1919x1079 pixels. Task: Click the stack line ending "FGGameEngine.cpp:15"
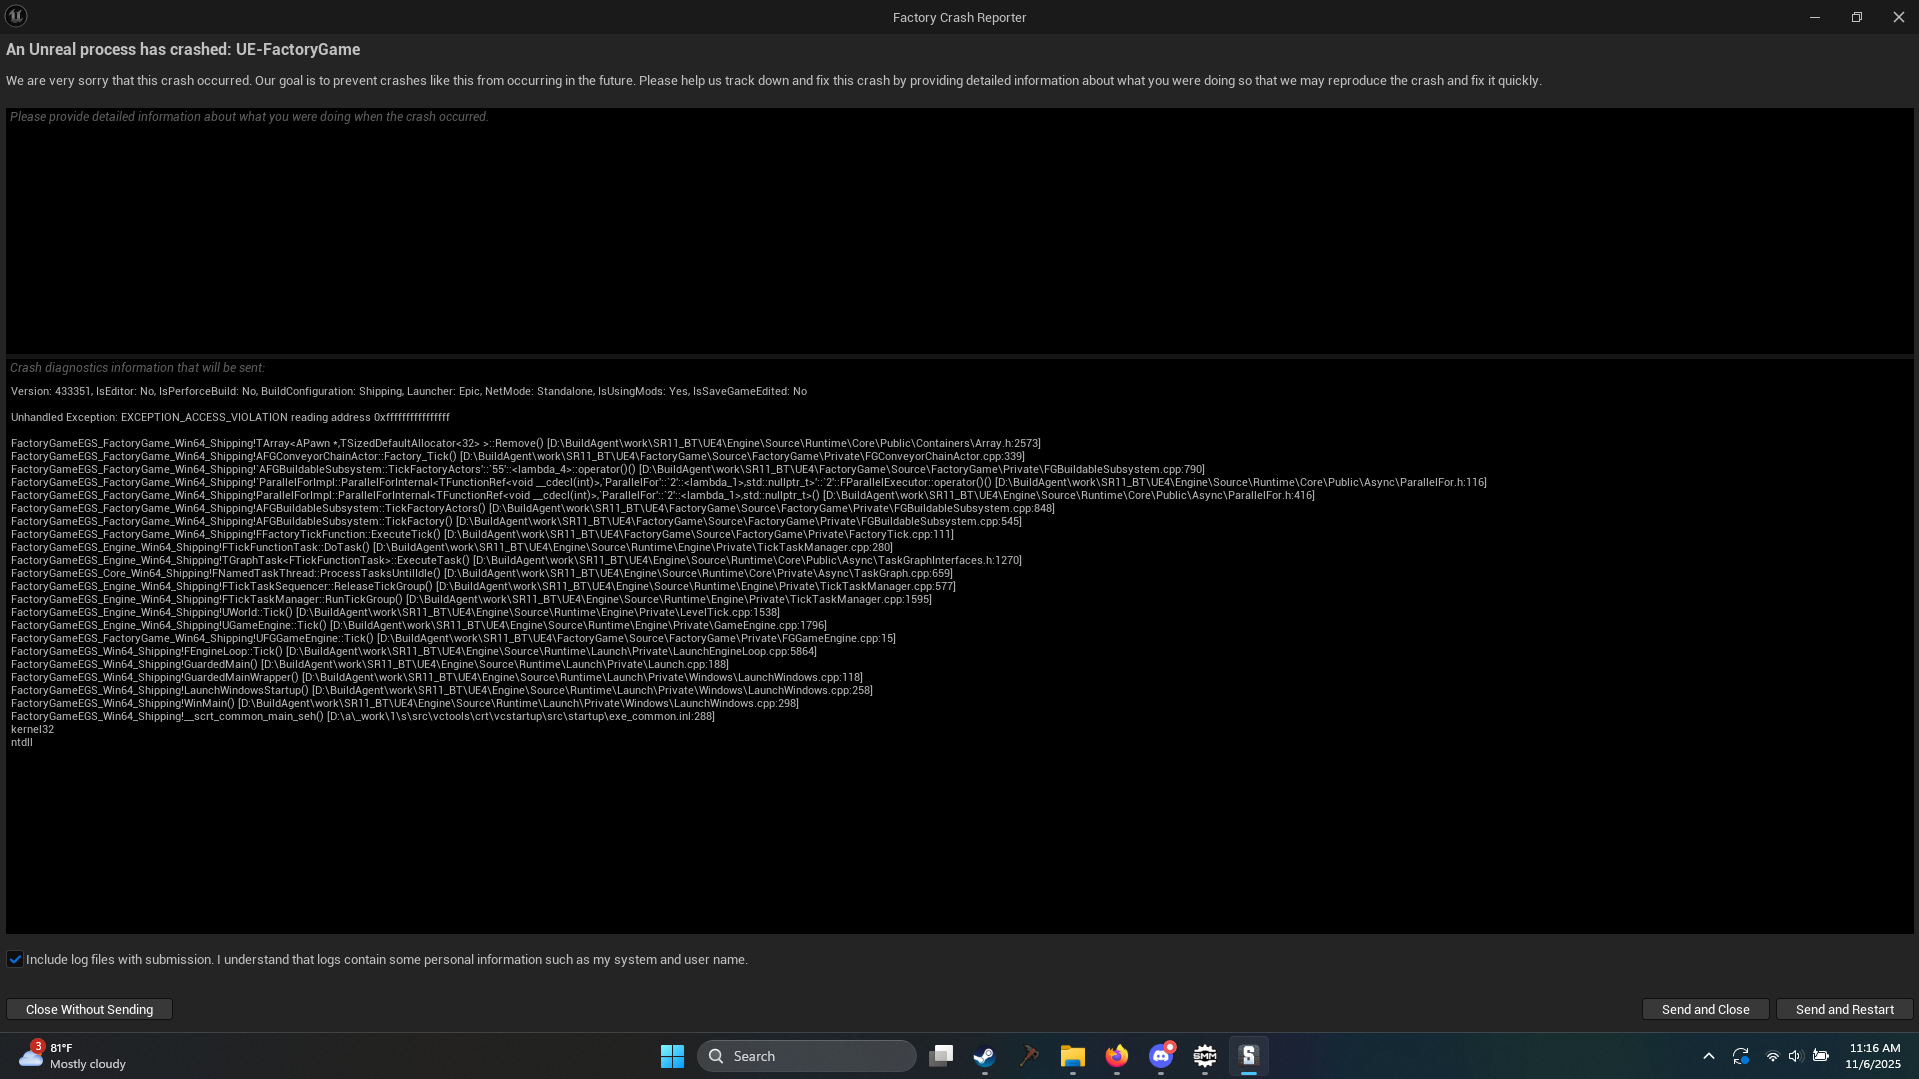(453, 638)
